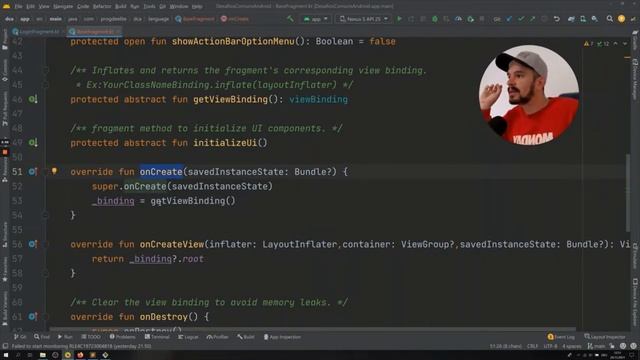Click the implemented-in gutter icon on line 49
The image size is (640, 360).
(x=33, y=142)
